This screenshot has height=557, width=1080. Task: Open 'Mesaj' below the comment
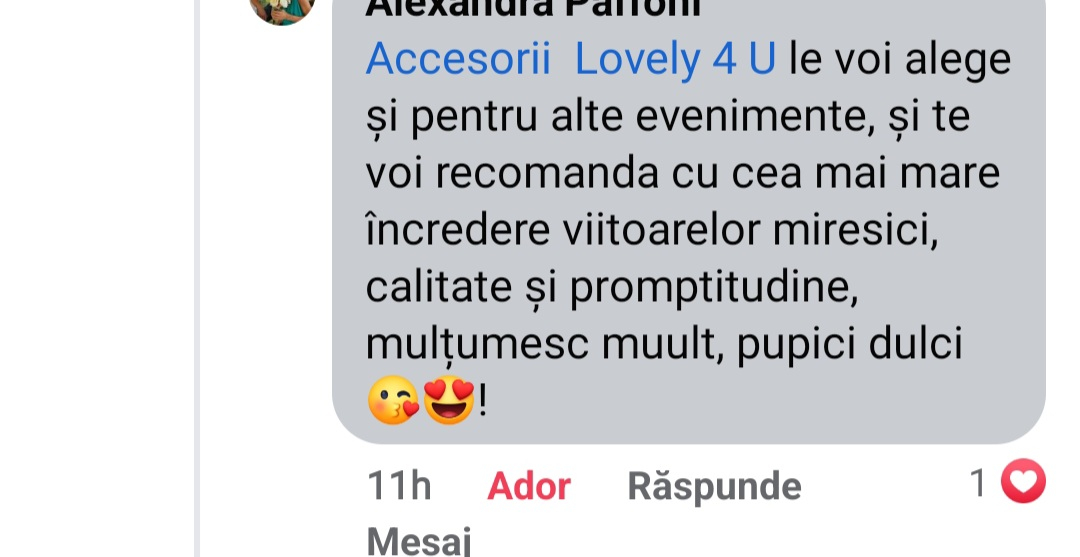419,541
